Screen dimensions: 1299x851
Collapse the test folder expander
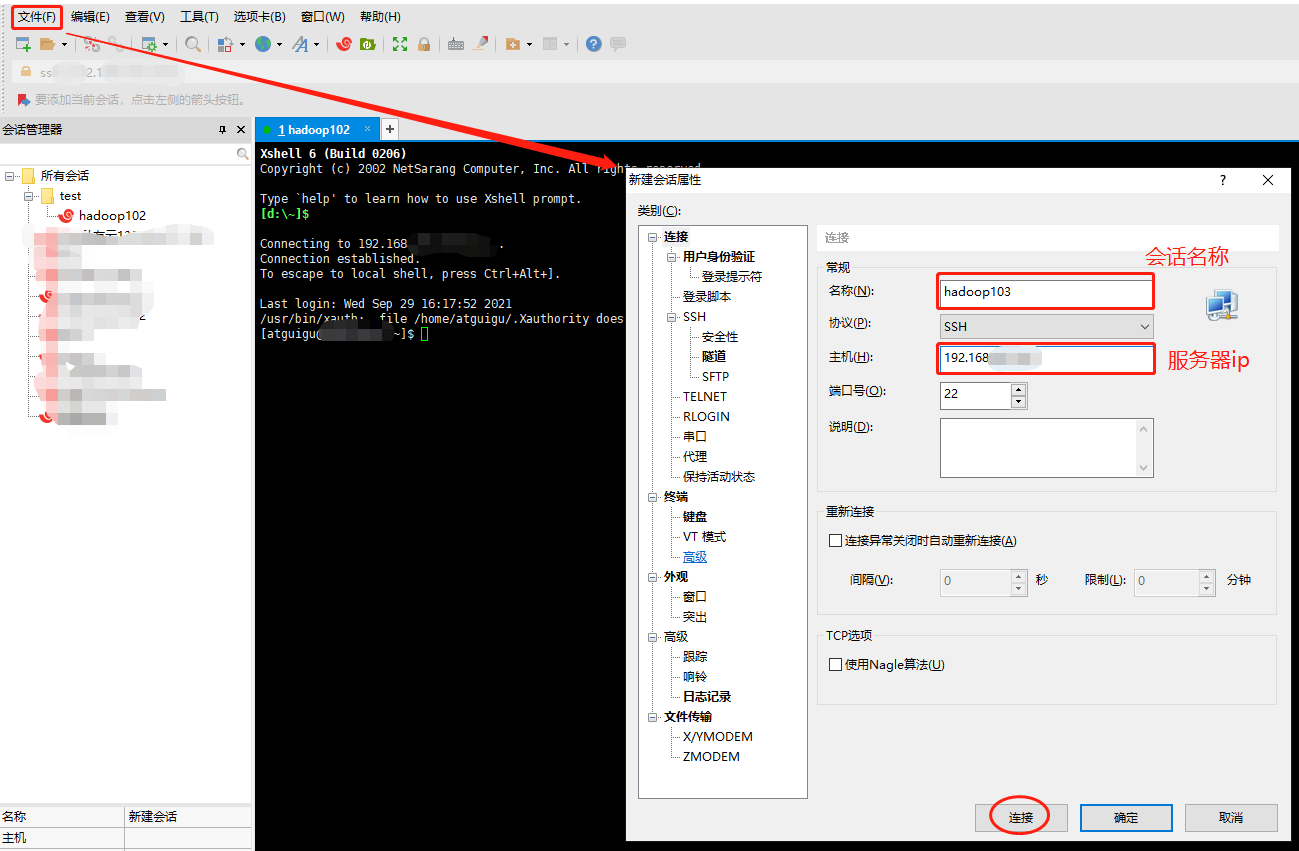(x=30, y=196)
